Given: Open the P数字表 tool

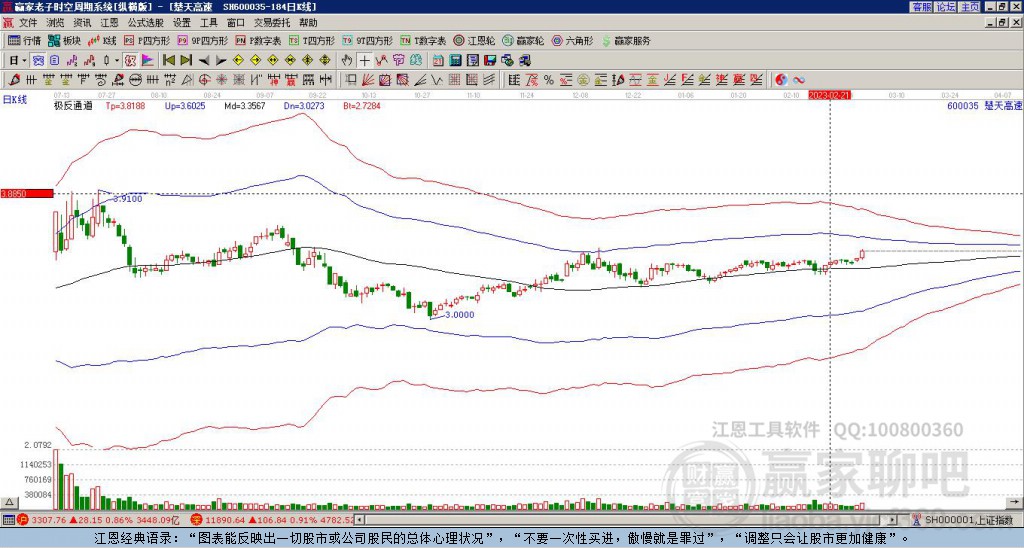Looking at the screenshot, I should point(259,40).
